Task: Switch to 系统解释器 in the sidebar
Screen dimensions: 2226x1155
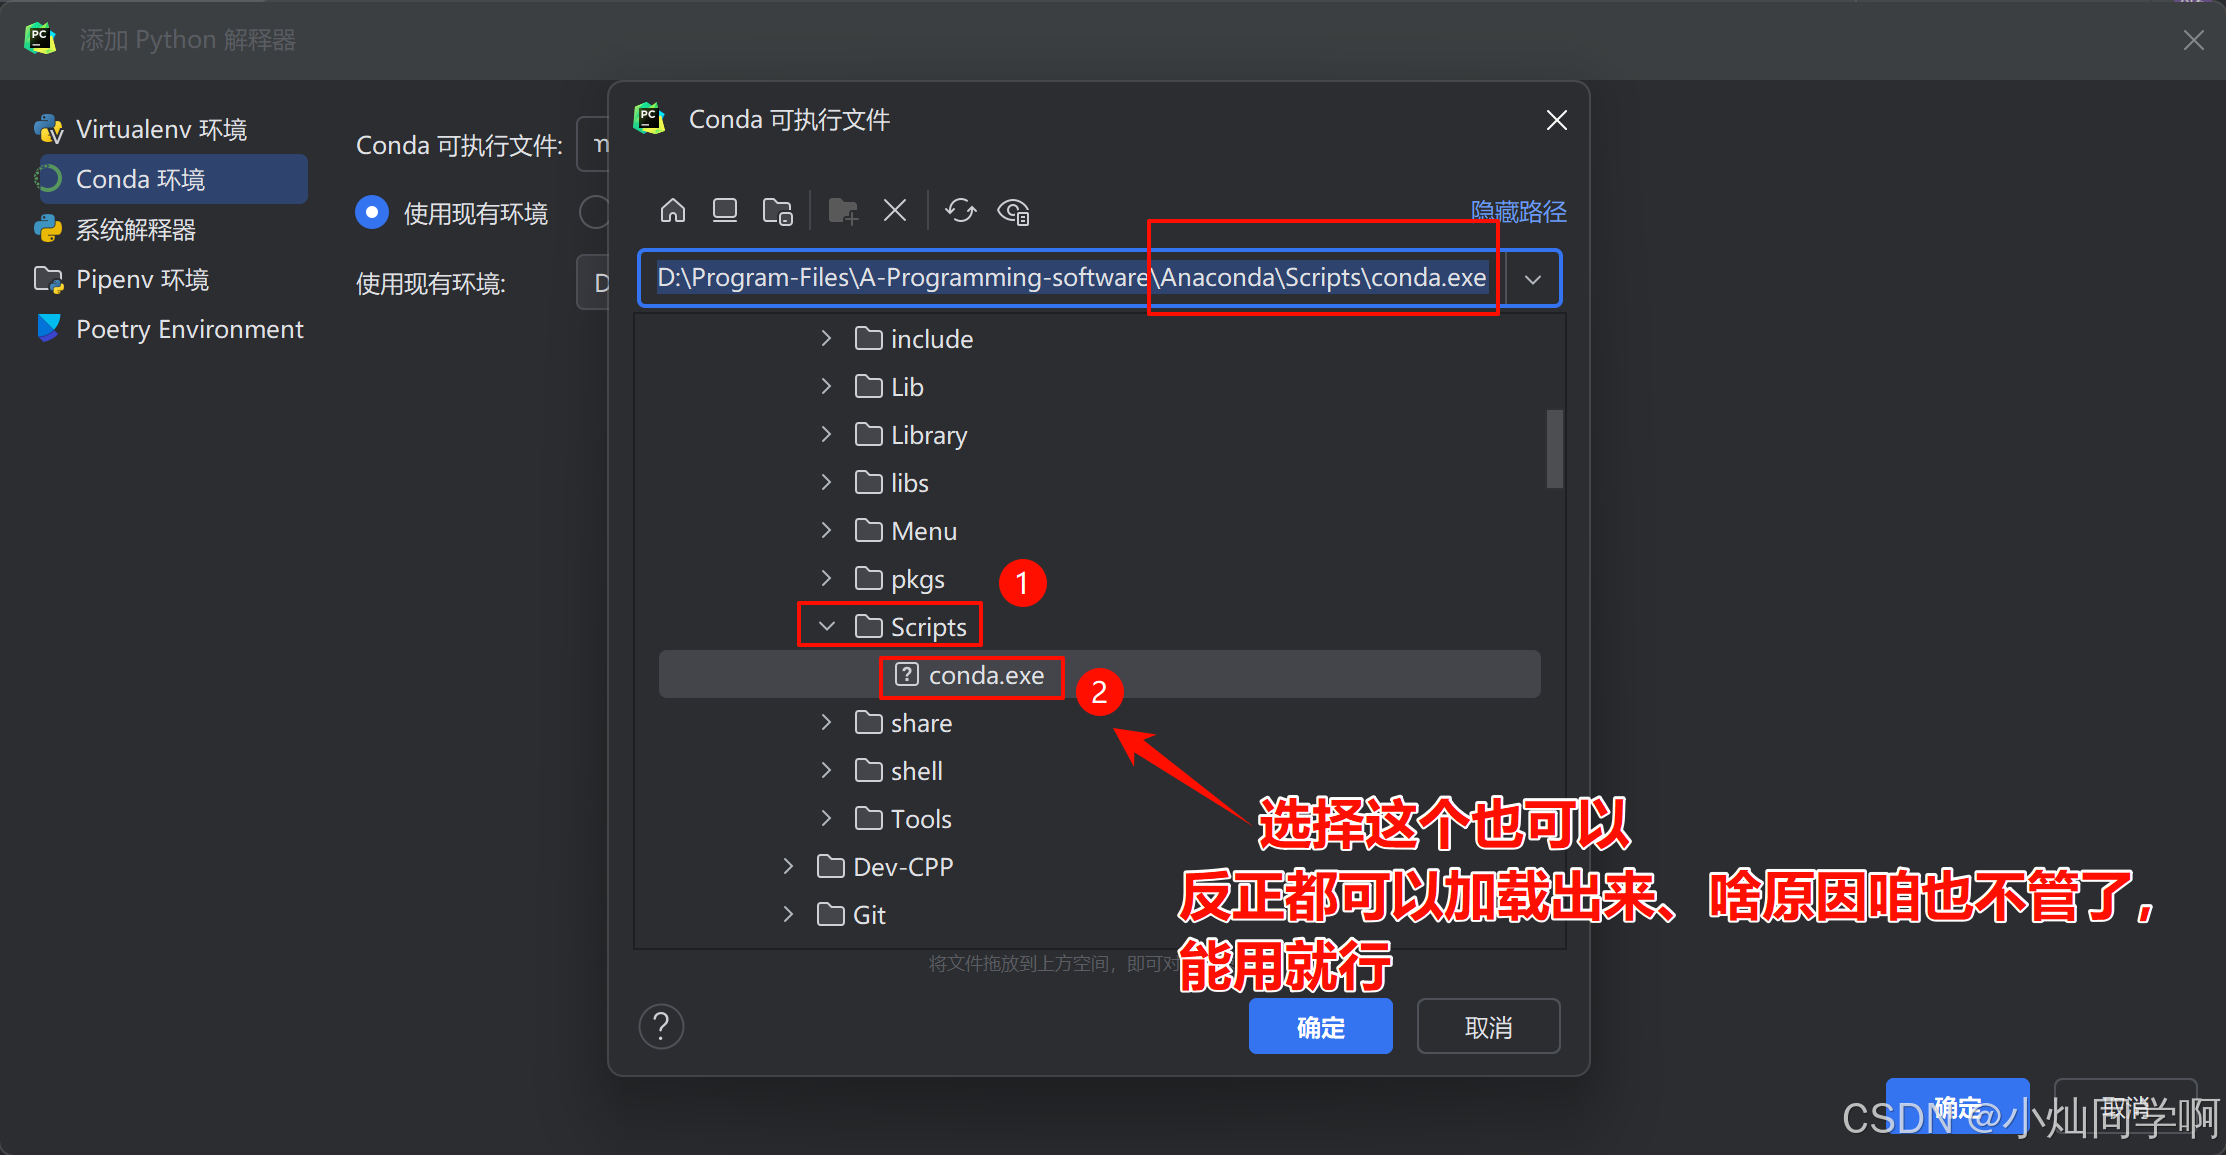Action: tap(135, 229)
